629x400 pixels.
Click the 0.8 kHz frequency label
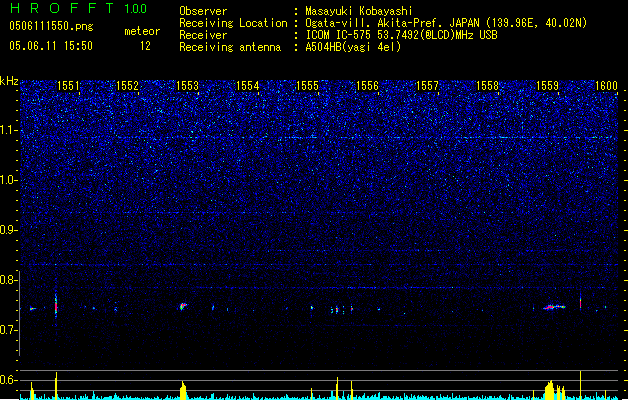pyautogui.click(x=9, y=280)
